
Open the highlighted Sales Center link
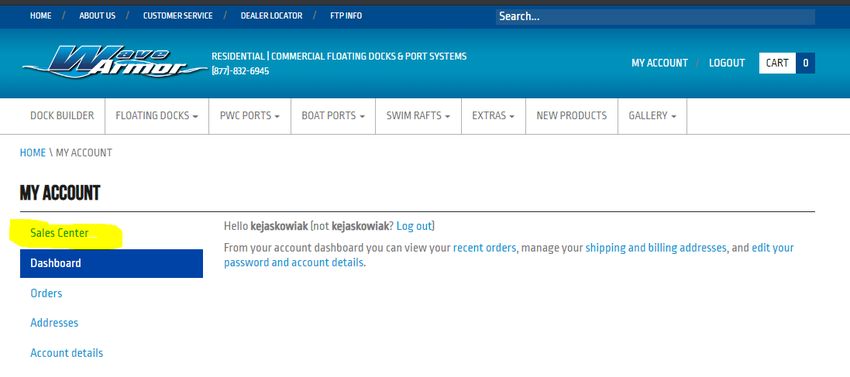[x=59, y=233]
